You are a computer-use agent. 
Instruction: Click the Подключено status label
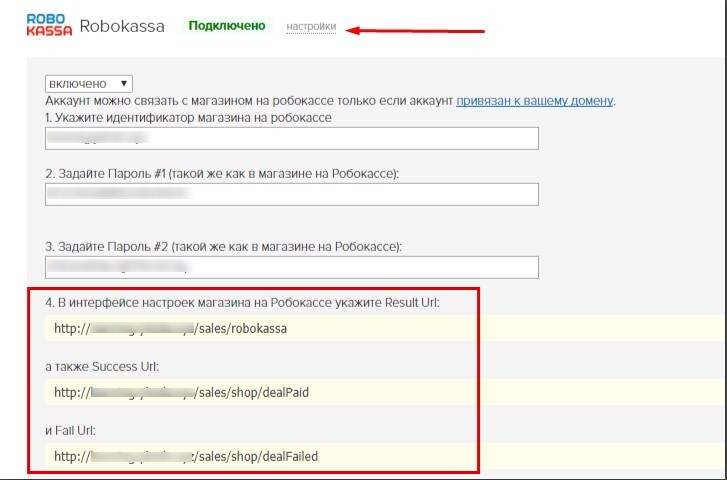point(227,26)
